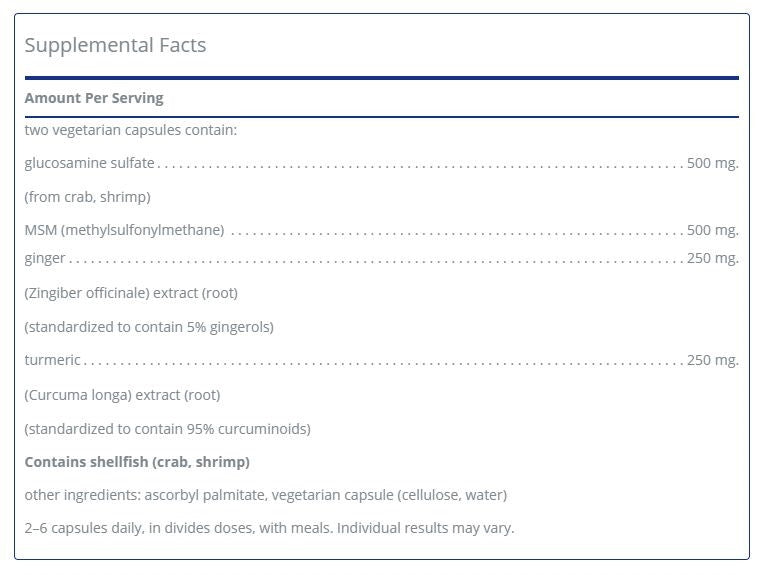The height and width of the screenshot is (575, 763).
Task: Click the "ginger" ingredient name
Action: click(45, 258)
